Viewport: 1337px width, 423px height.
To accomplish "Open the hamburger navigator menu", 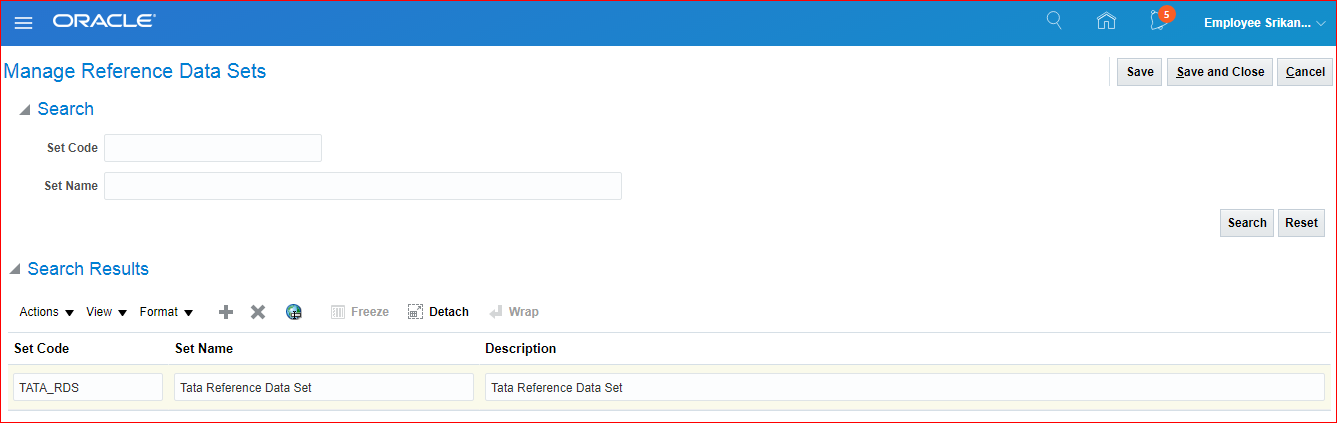I will 23,22.
